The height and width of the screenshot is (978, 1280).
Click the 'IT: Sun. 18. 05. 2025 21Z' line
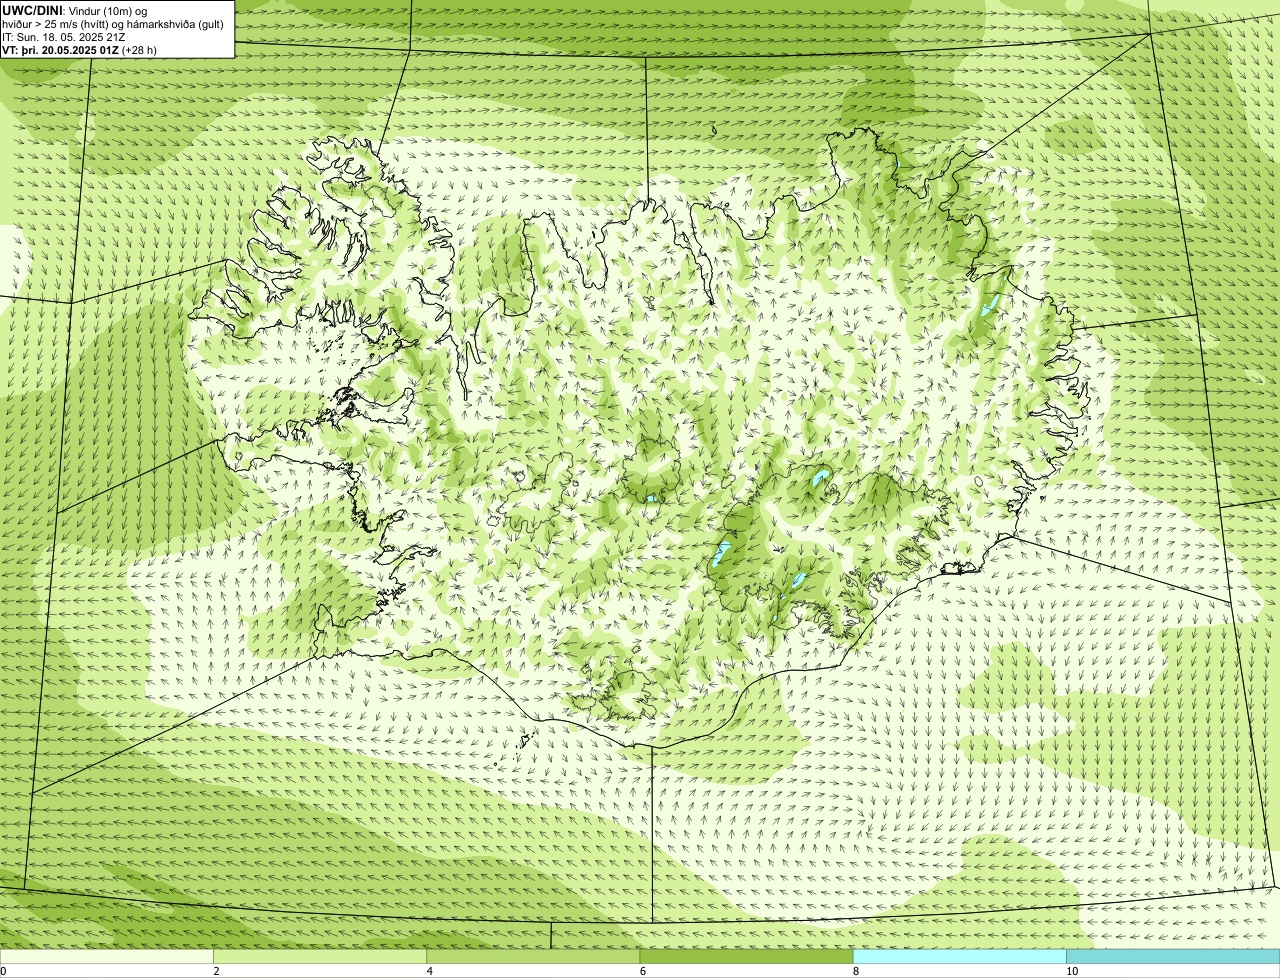point(63,37)
